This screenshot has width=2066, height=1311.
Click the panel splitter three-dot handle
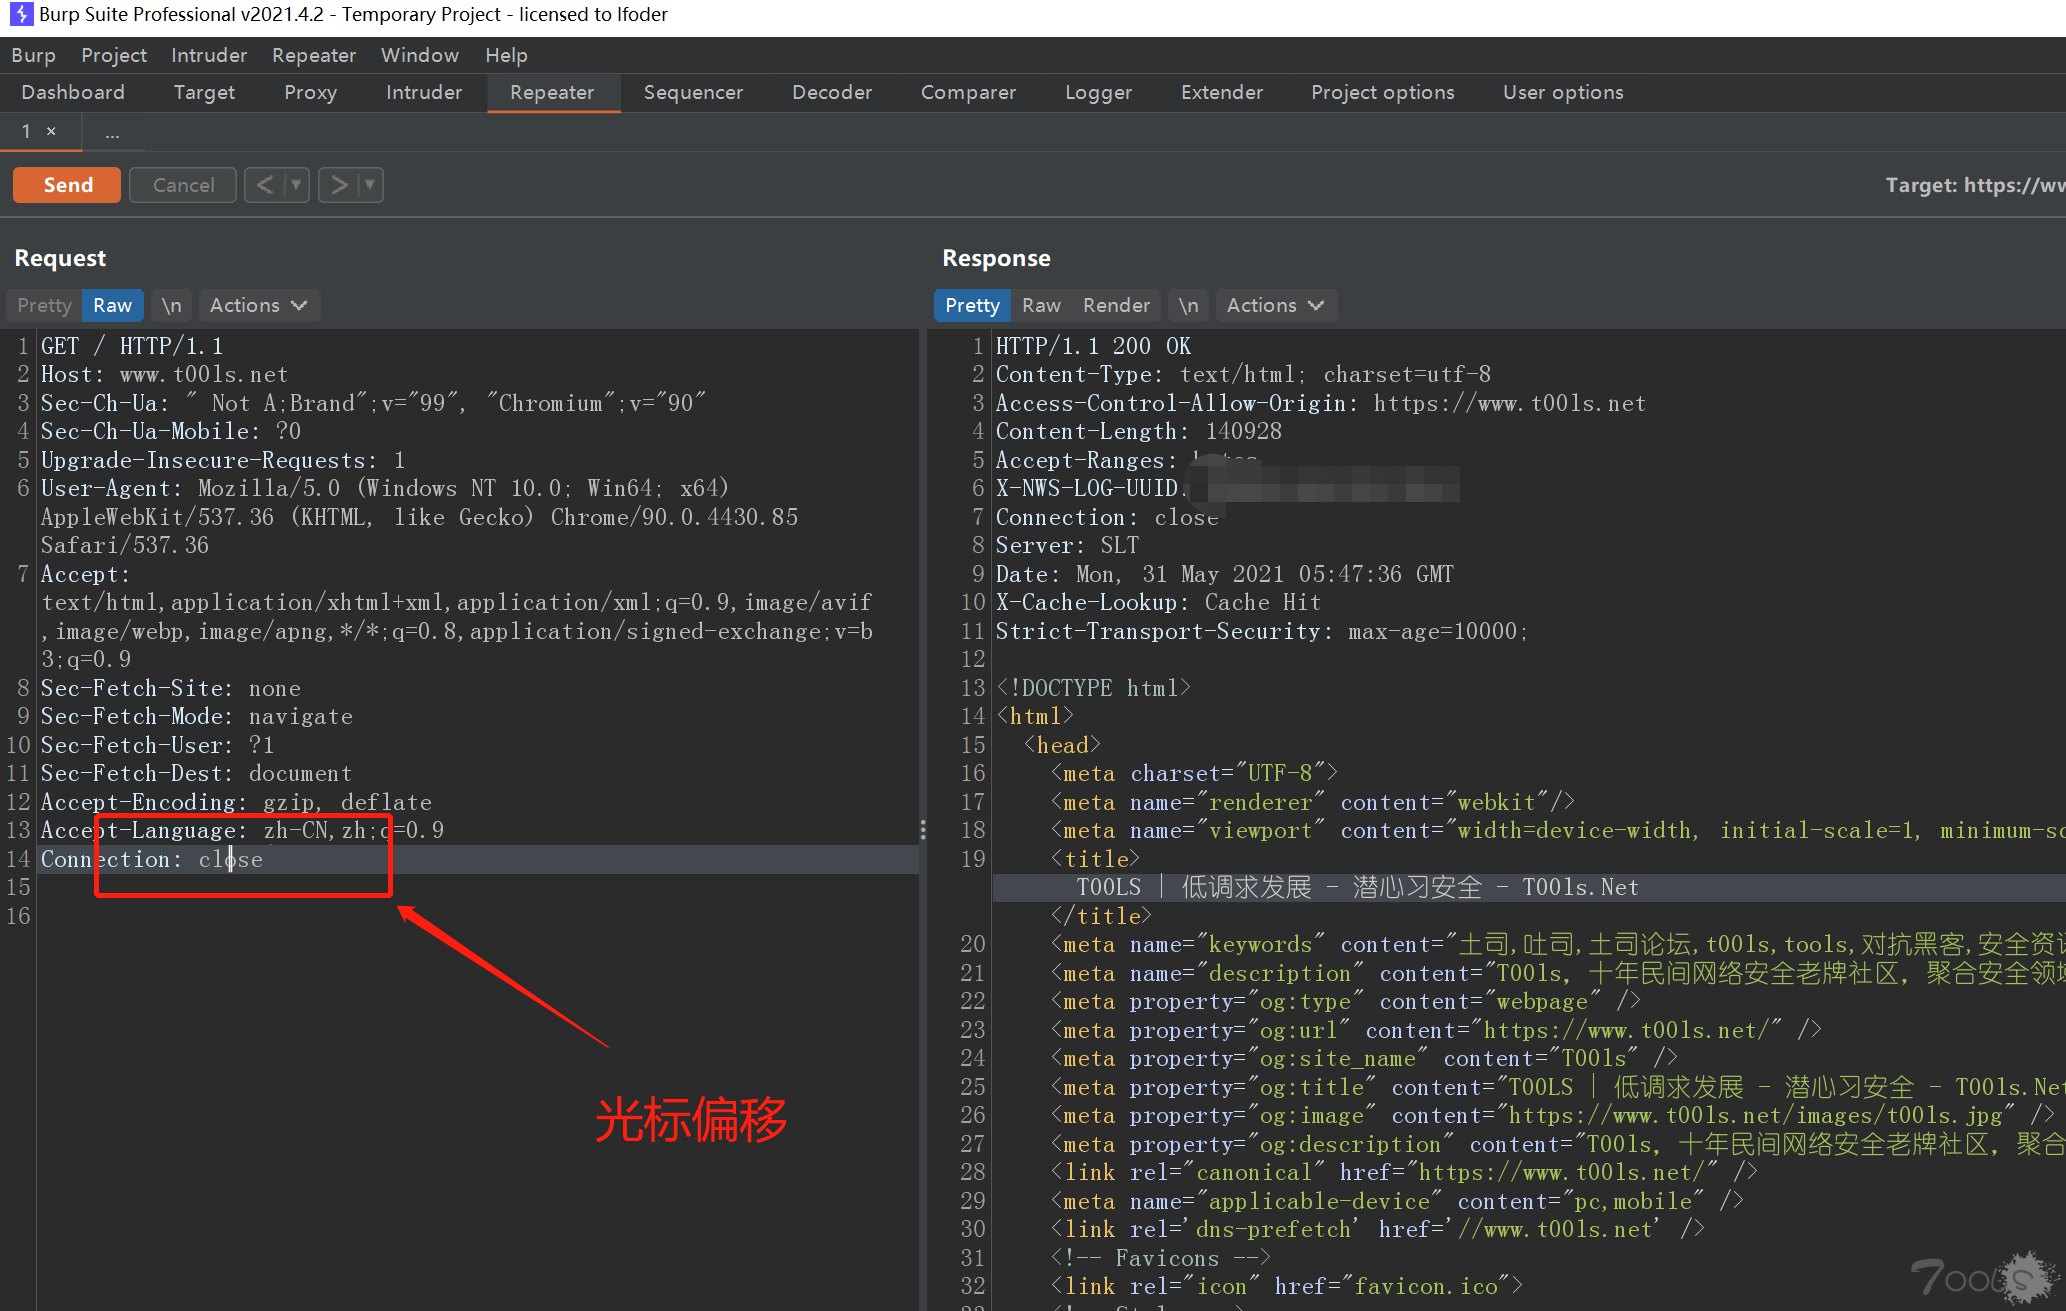tap(922, 829)
